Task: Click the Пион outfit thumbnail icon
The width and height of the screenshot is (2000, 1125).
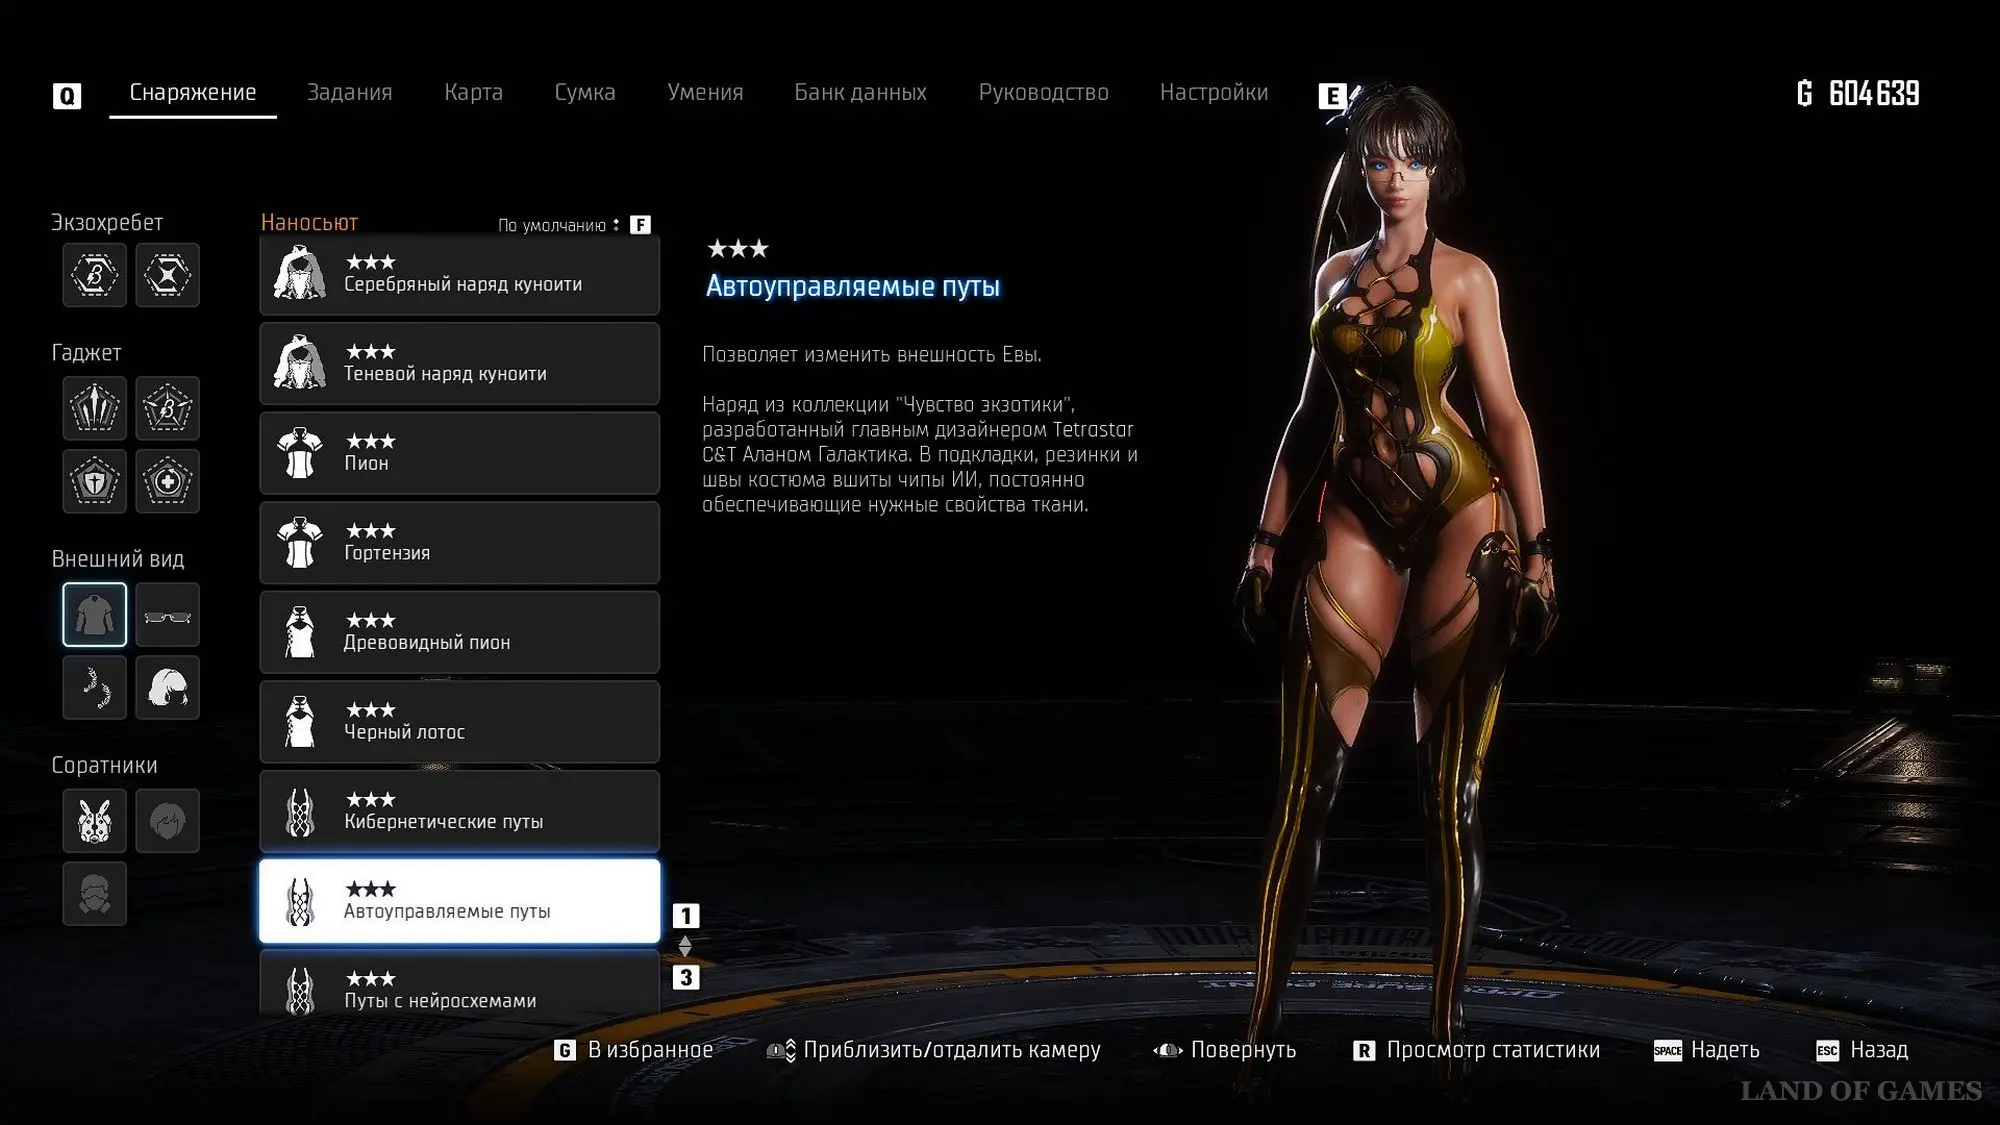Action: tap(300, 453)
